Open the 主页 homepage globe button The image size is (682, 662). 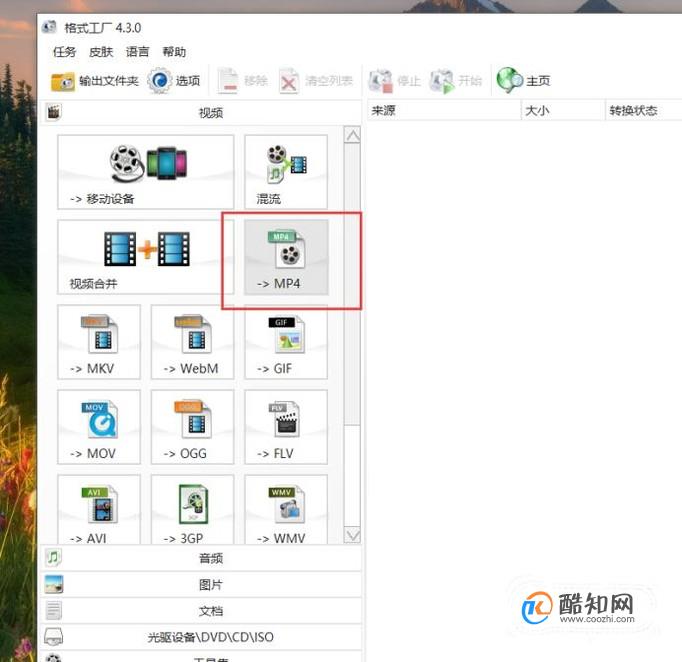tap(524, 81)
